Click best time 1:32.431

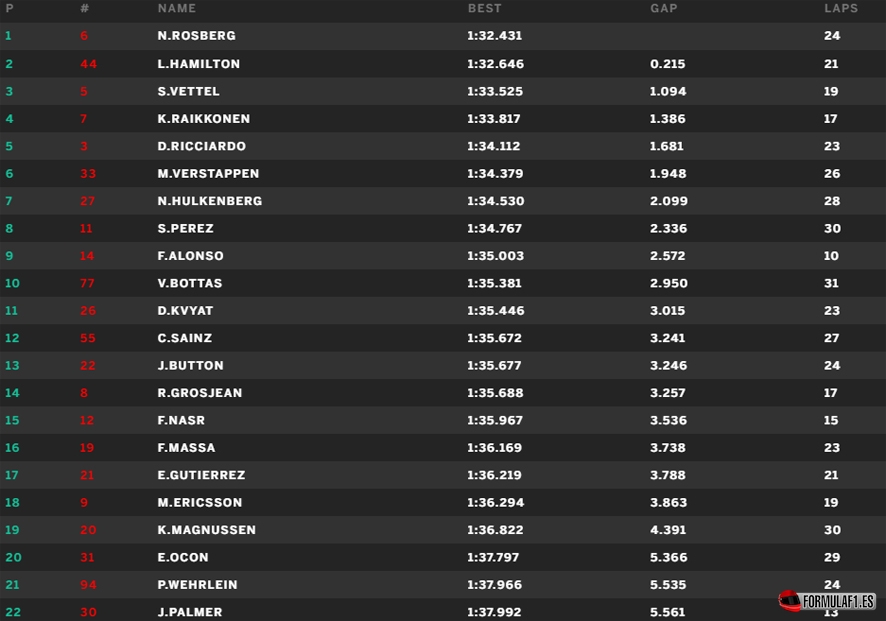(x=494, y=36)
